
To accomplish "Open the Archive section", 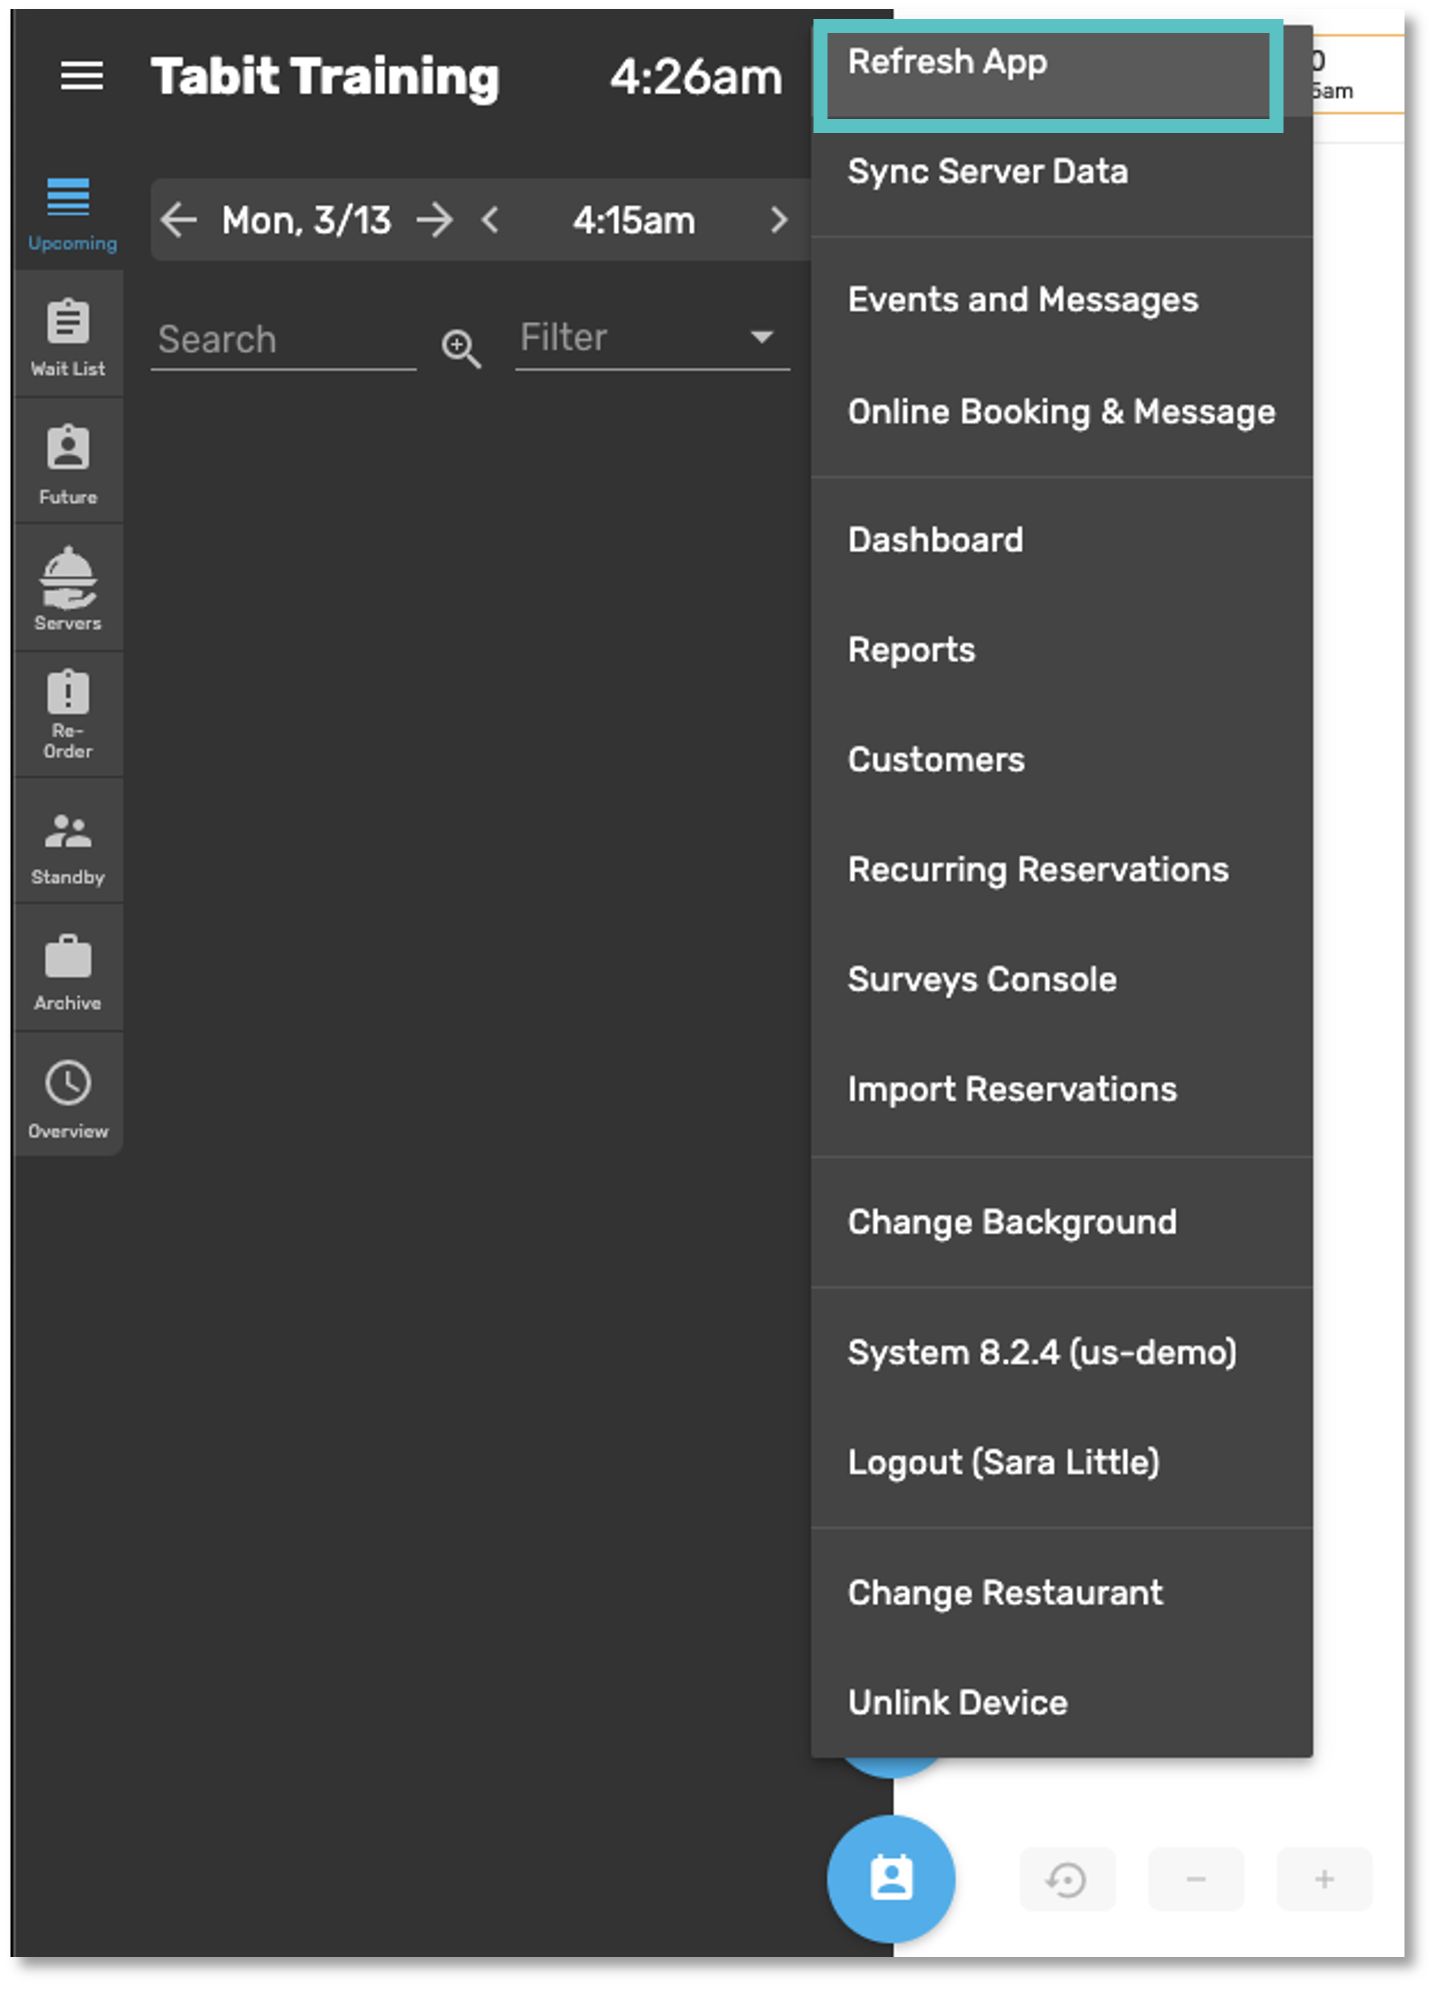I will tap(68, 969).
